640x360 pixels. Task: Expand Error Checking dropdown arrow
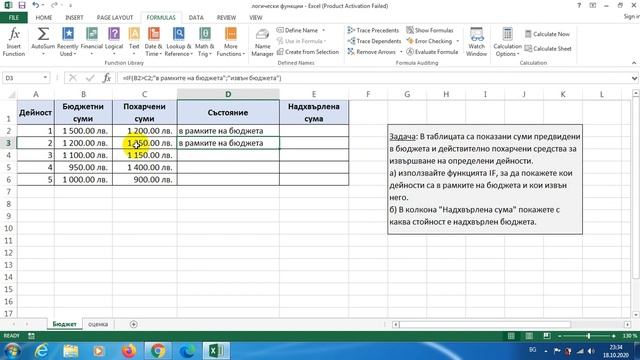tap(458, 41)
